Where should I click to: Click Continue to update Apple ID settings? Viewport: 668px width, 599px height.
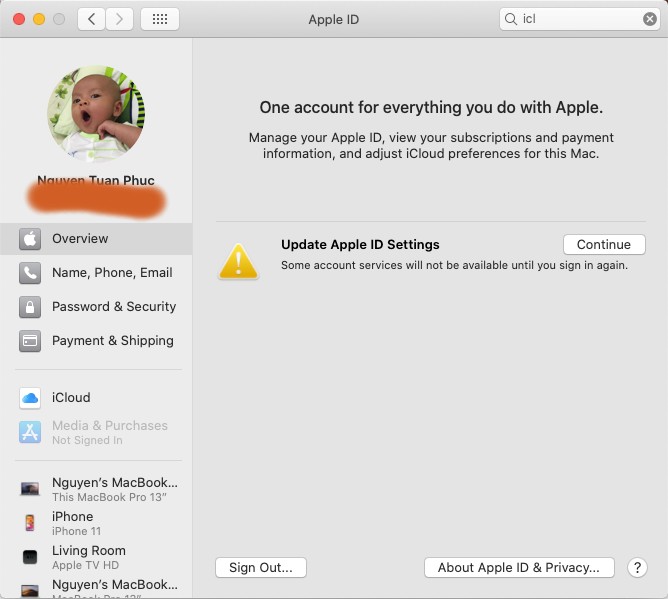pos(604,245)
